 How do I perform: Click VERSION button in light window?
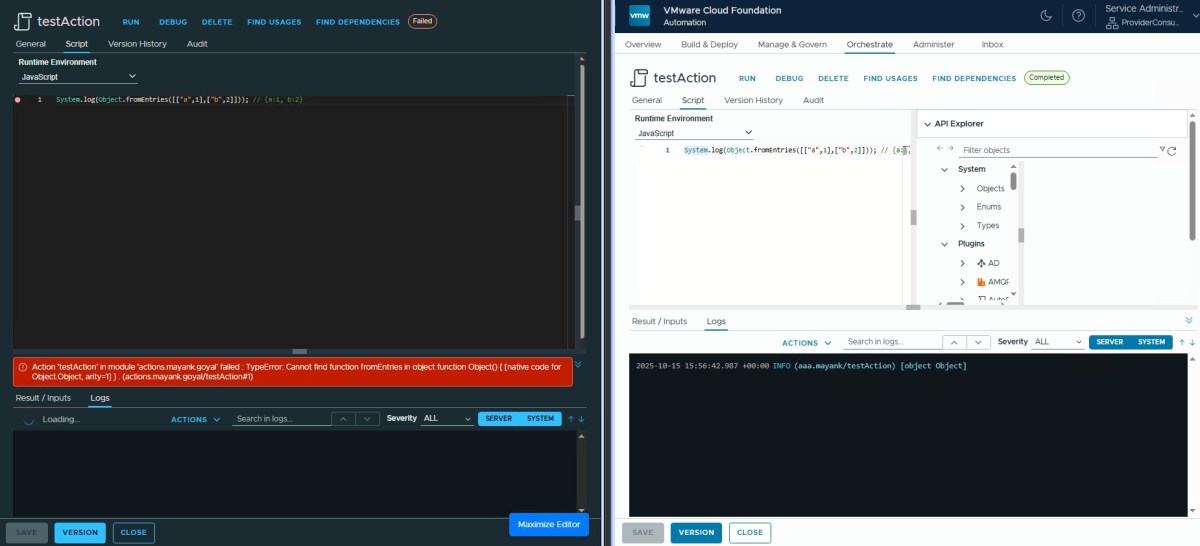pyautogui.click(x=696, y=533)
